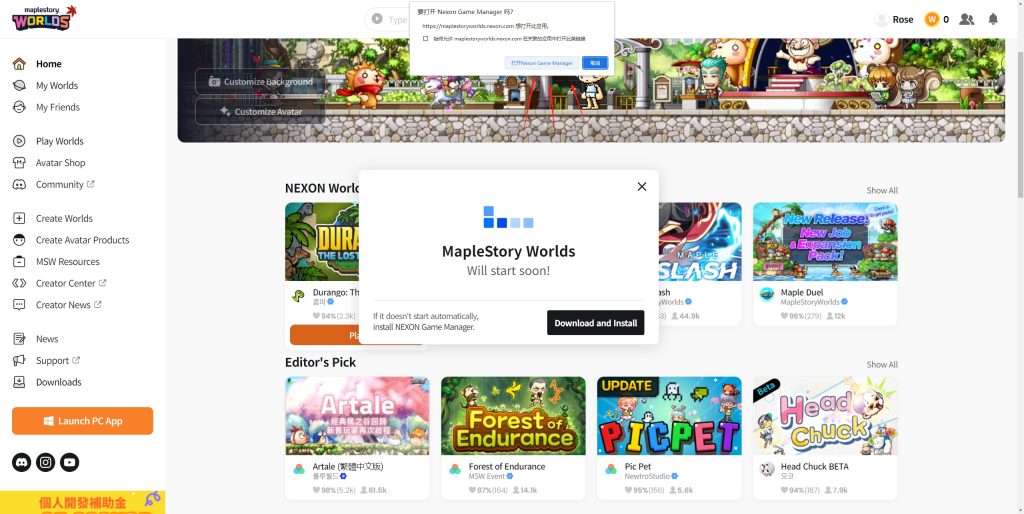The width and height of the screenshot is (1024, 514).
Task: Open the Downloads page
Action: point(59,382)
